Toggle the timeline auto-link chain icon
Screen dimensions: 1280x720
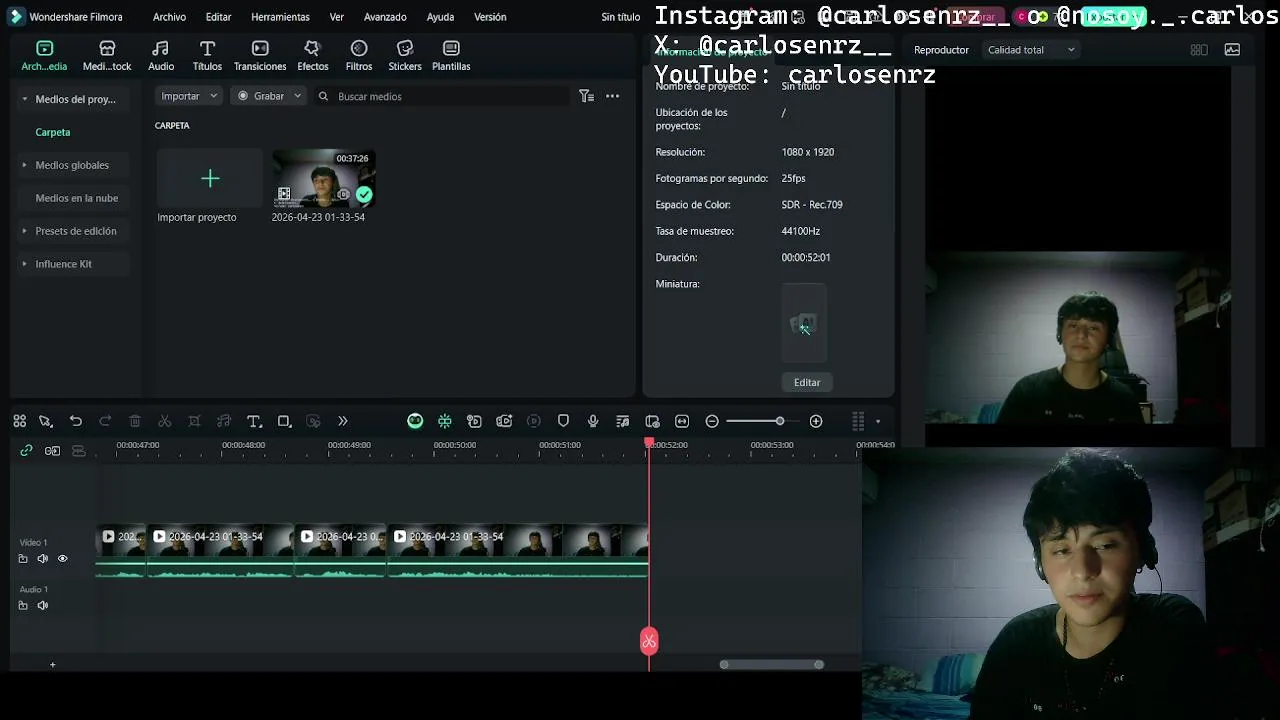click(x=26, y=451)
